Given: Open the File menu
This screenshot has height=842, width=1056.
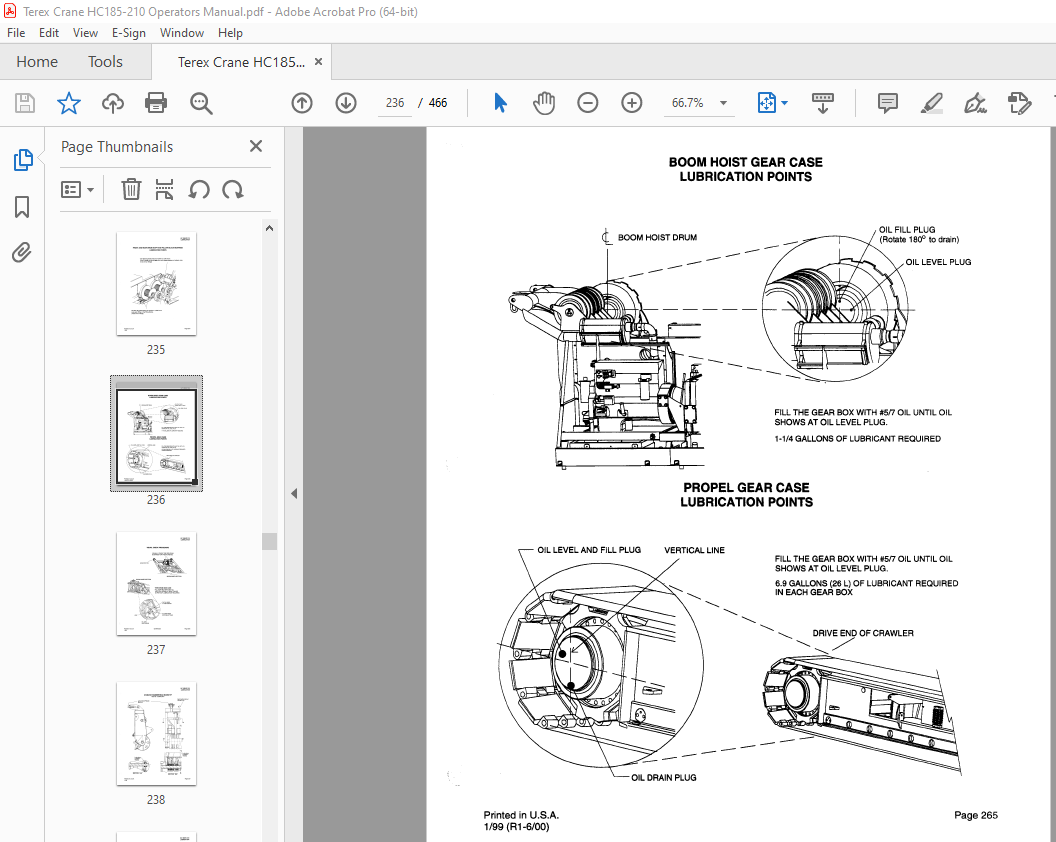Looking at the screenshot, I should click(15, 33).
